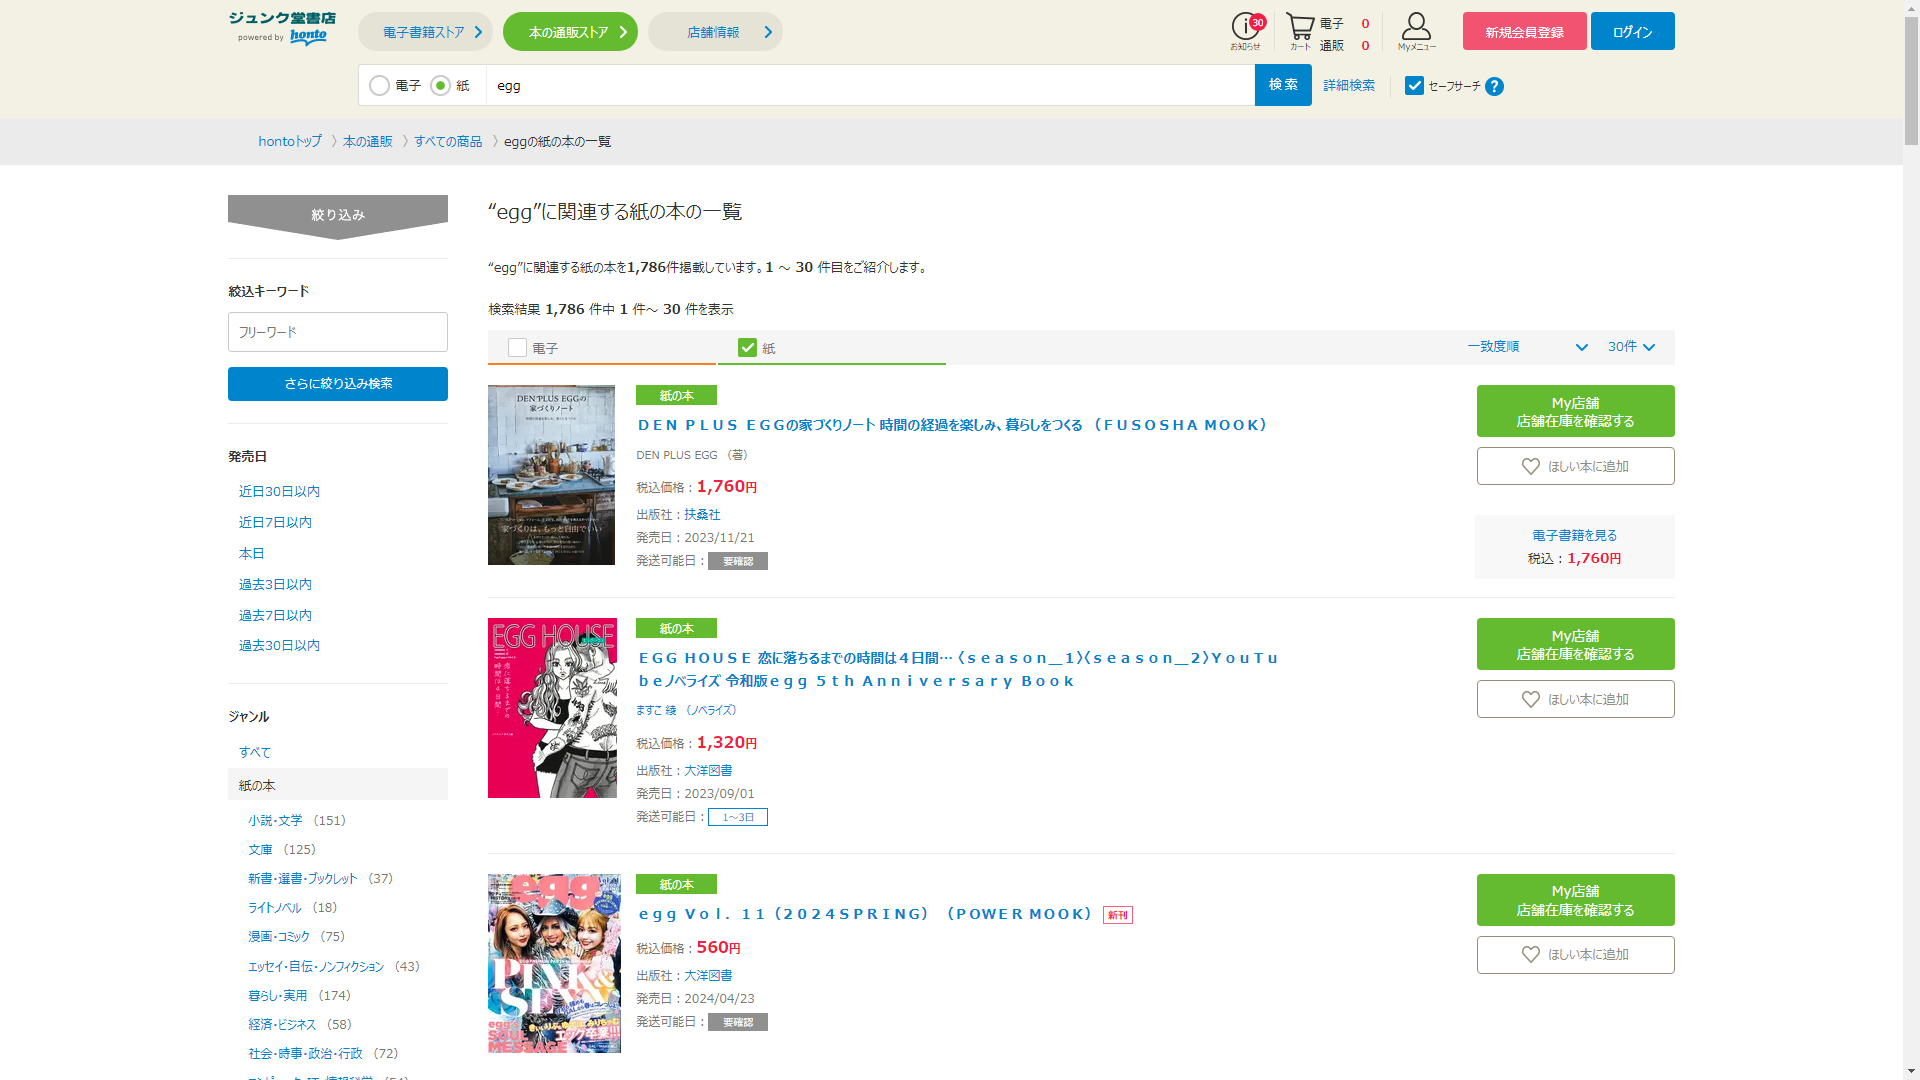Click the safe search help question-mark icon
This screenshot has width=1920, height=1080.
(1494, 87)
